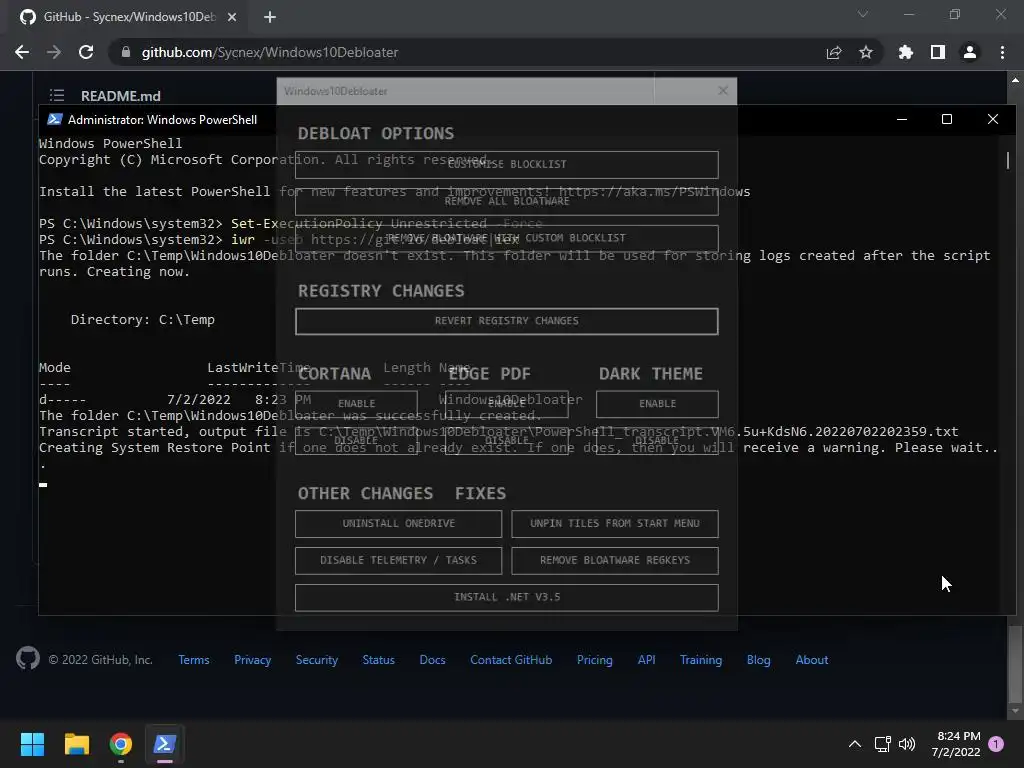Click GitHub octocat footer logo

(28, 658)
